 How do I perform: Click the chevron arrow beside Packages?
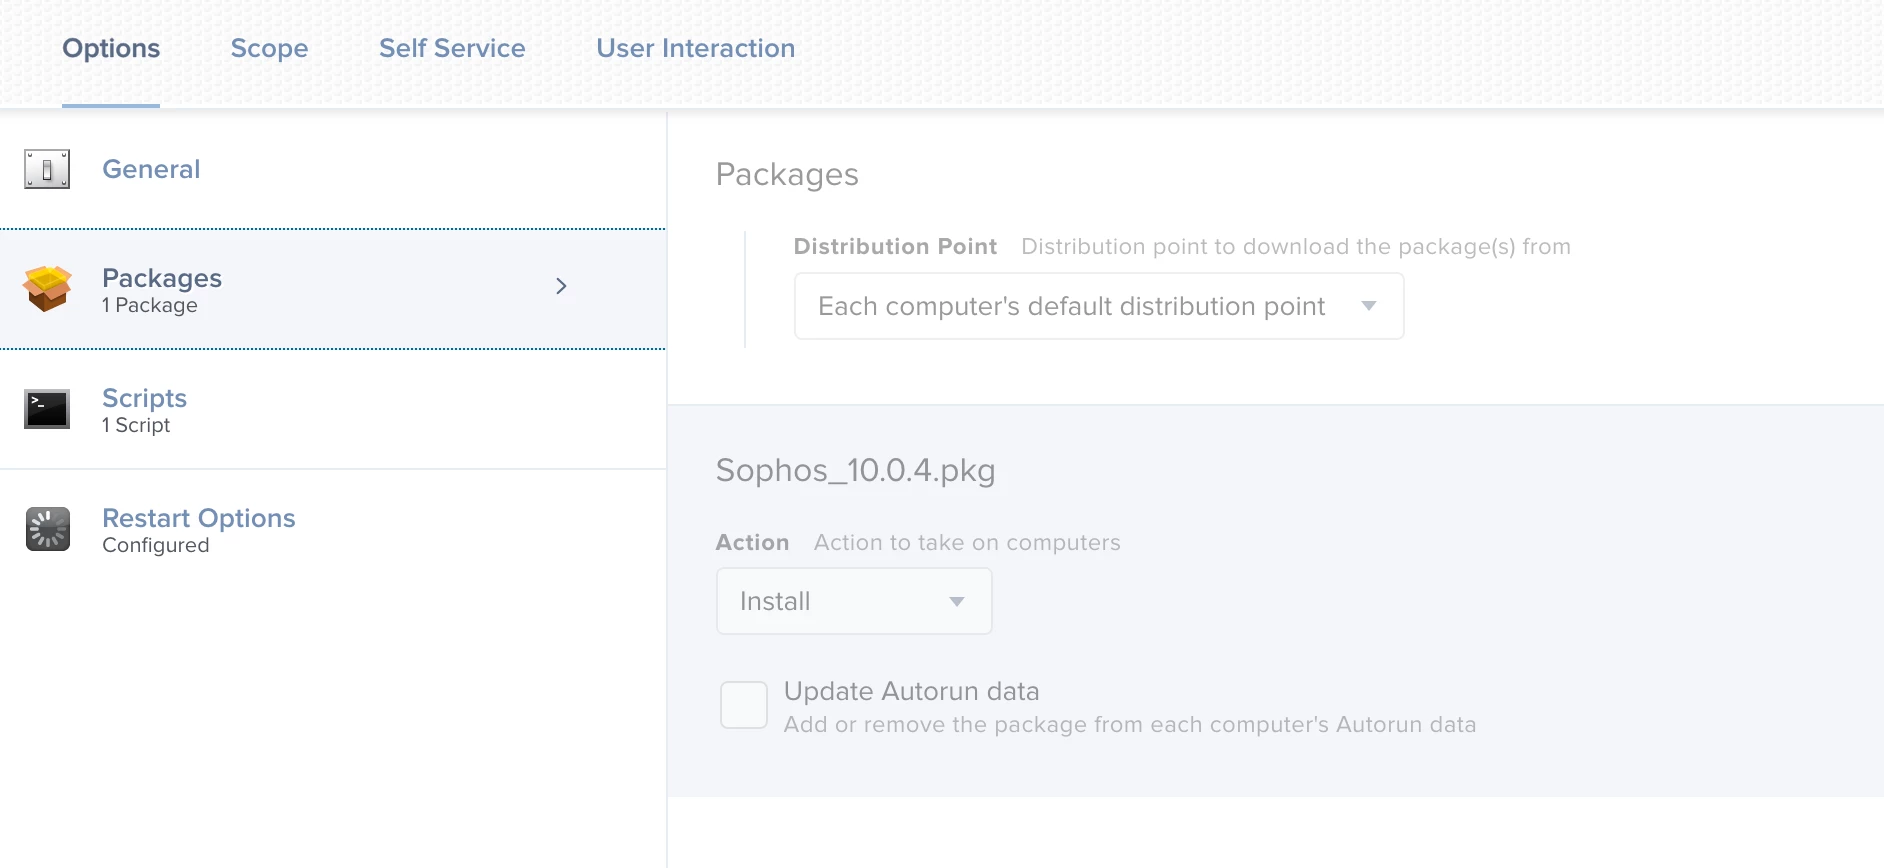(x=561, y=286)
